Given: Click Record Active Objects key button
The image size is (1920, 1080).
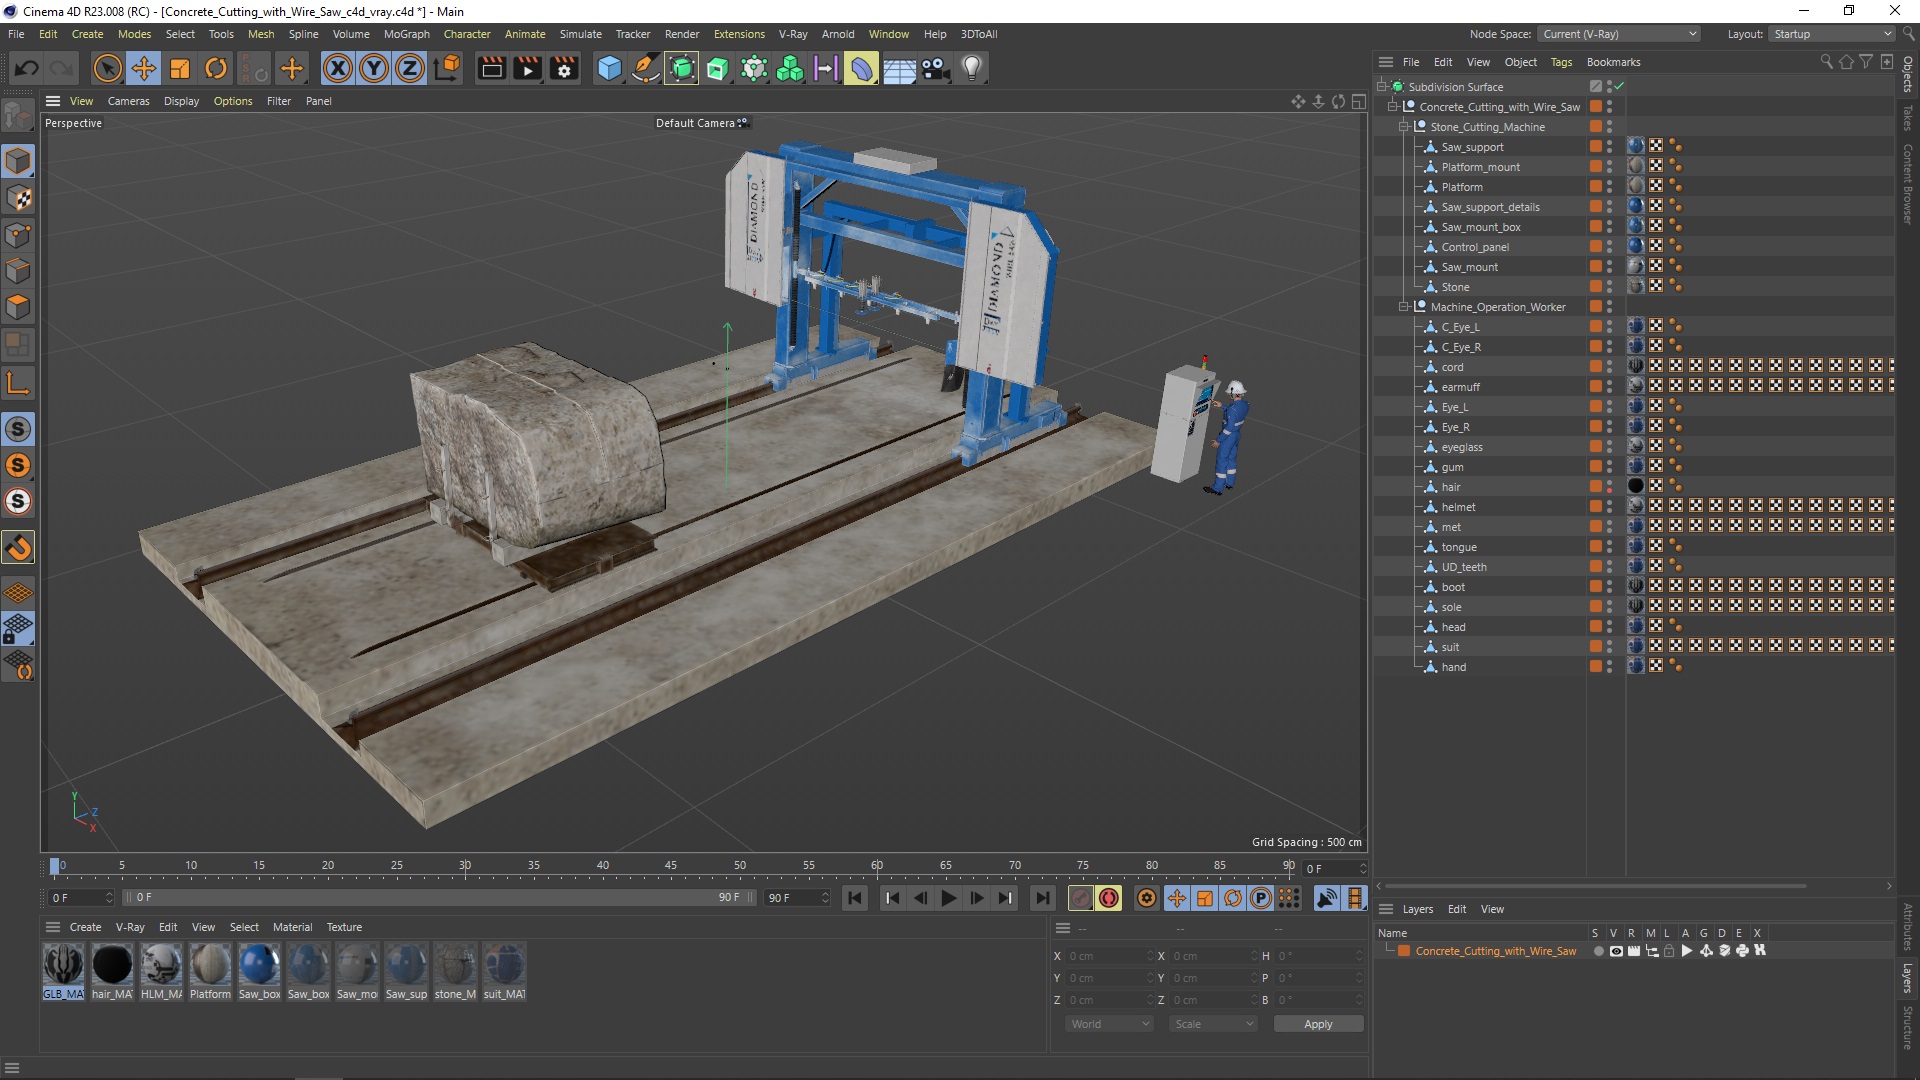Looking at the screenshot, I should tap(1081, 898).
